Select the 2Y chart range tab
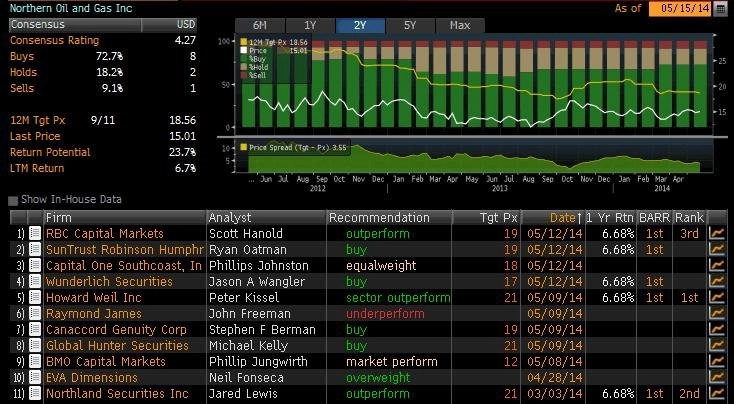Image resolution: width=734 pixels, height=404 pixels. click(360, 25)
